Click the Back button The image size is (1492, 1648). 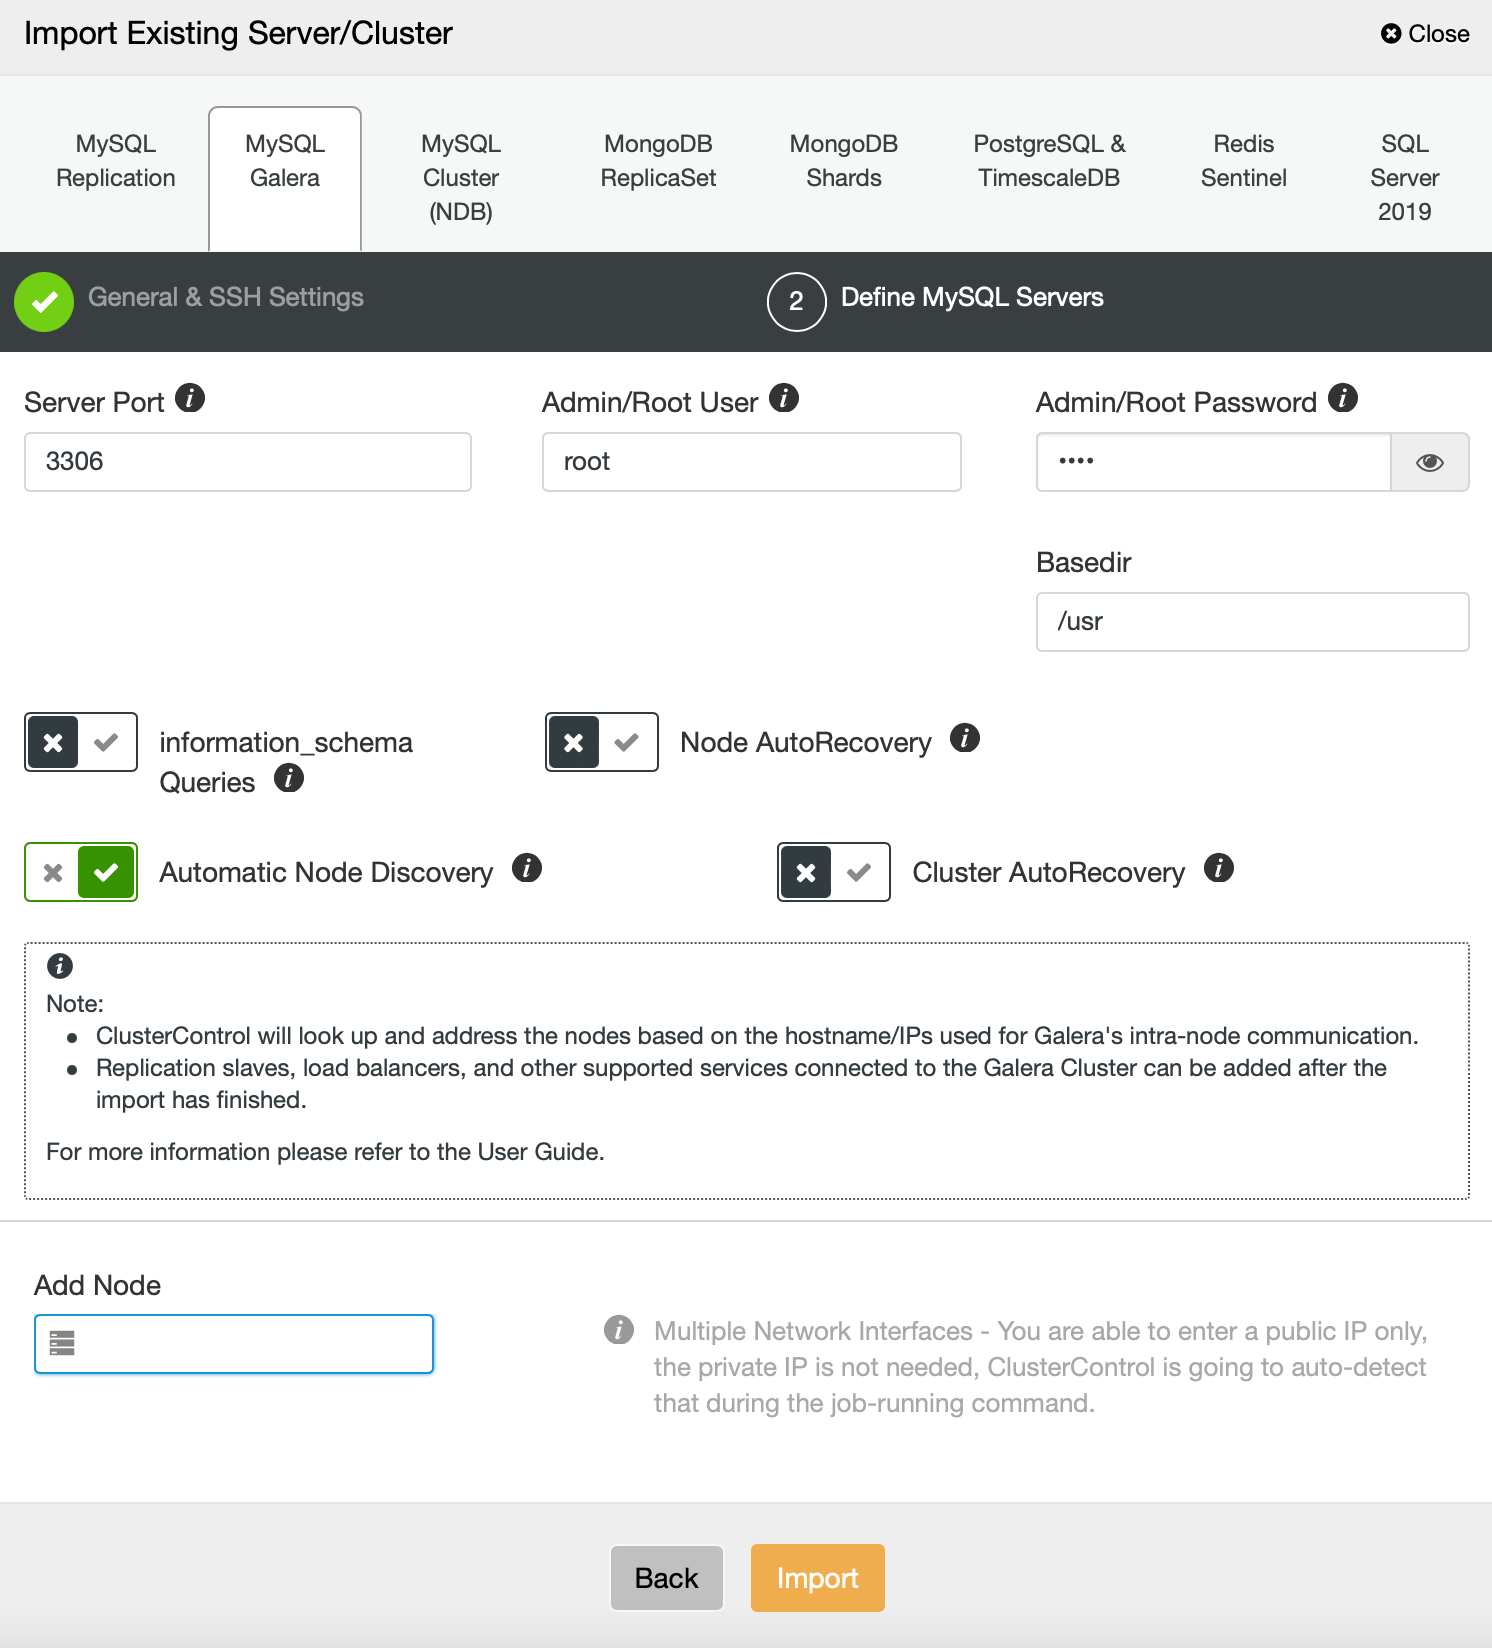pyautogui.click(x=667, y=1578)
